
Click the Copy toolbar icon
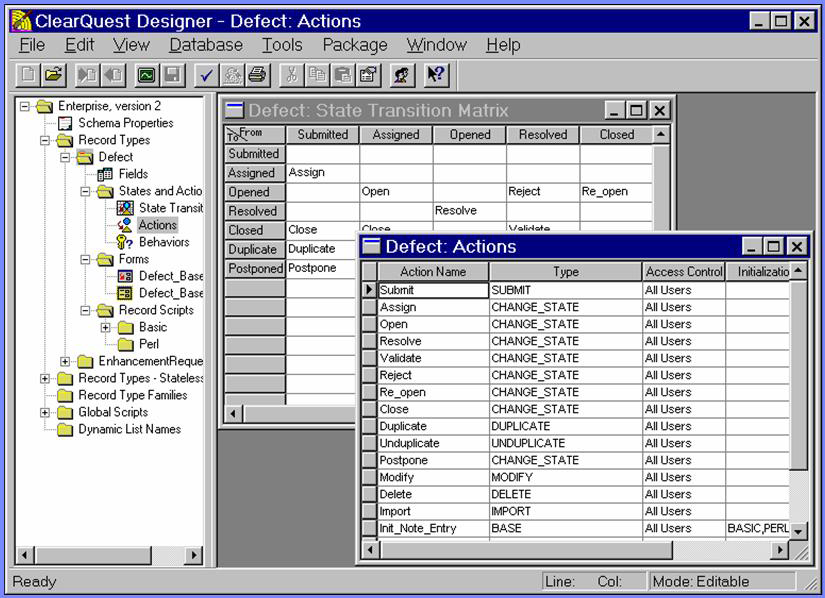pyautogui.click(x=317, y=75)
